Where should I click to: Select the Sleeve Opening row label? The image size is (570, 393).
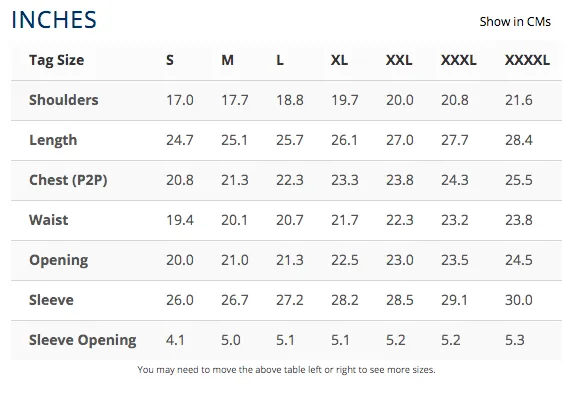pos(83,340)
